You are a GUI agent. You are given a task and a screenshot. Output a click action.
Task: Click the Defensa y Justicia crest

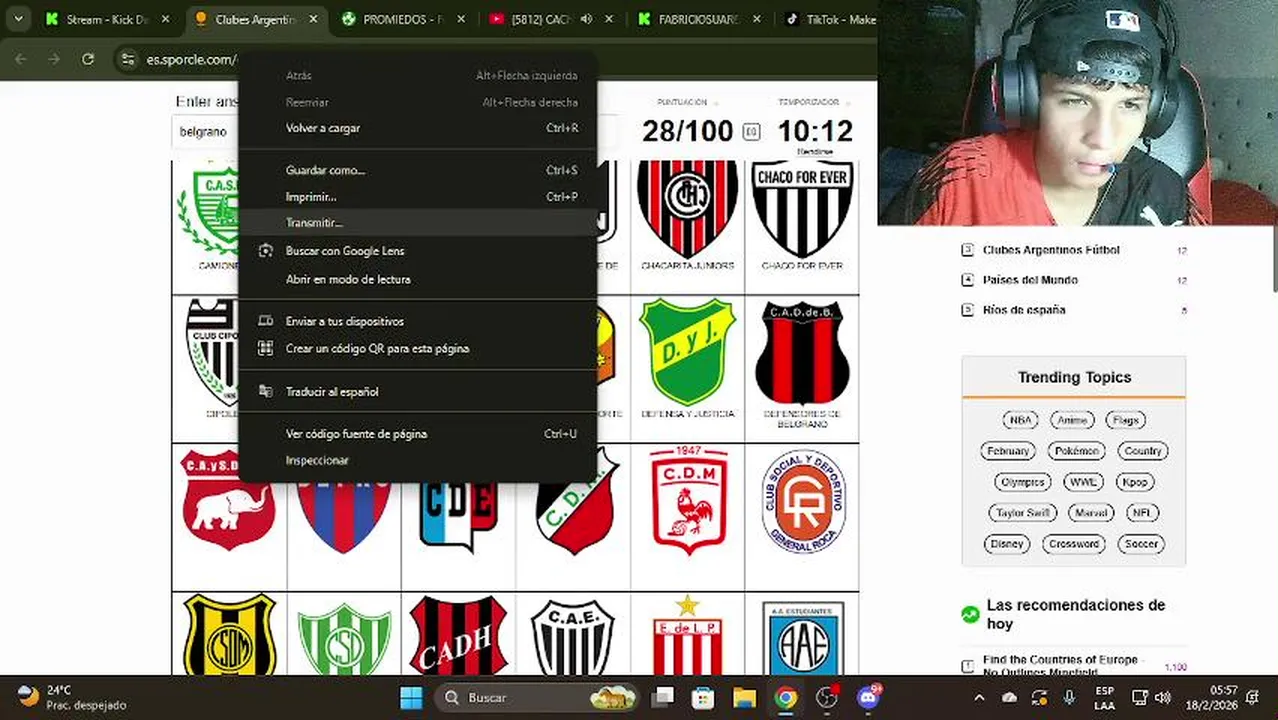[x=687, y=352]
